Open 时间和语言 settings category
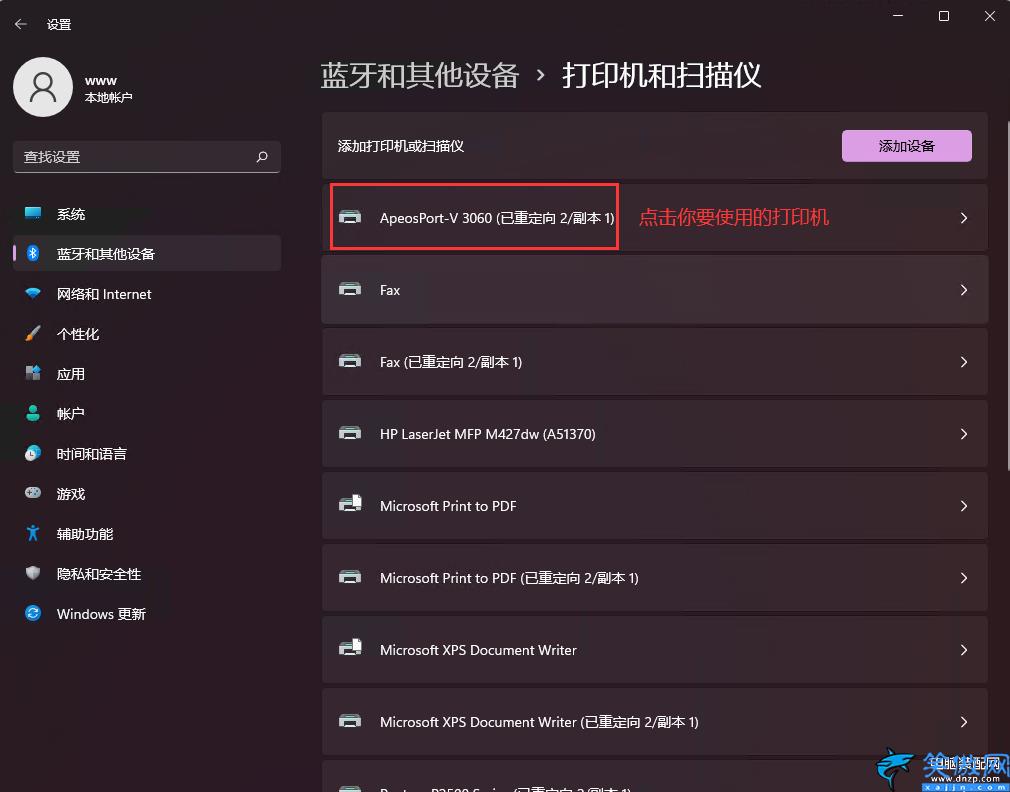Viewport: 1010px width, 792px height. 147,453
